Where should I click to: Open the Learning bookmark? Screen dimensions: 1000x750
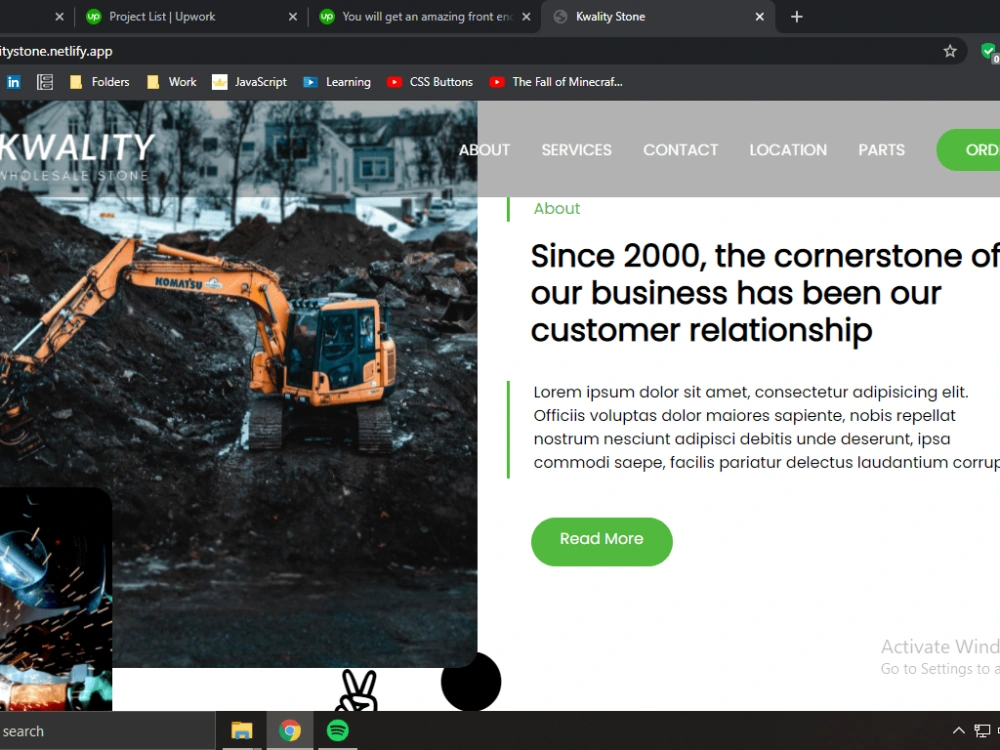(x=337, y=82)
